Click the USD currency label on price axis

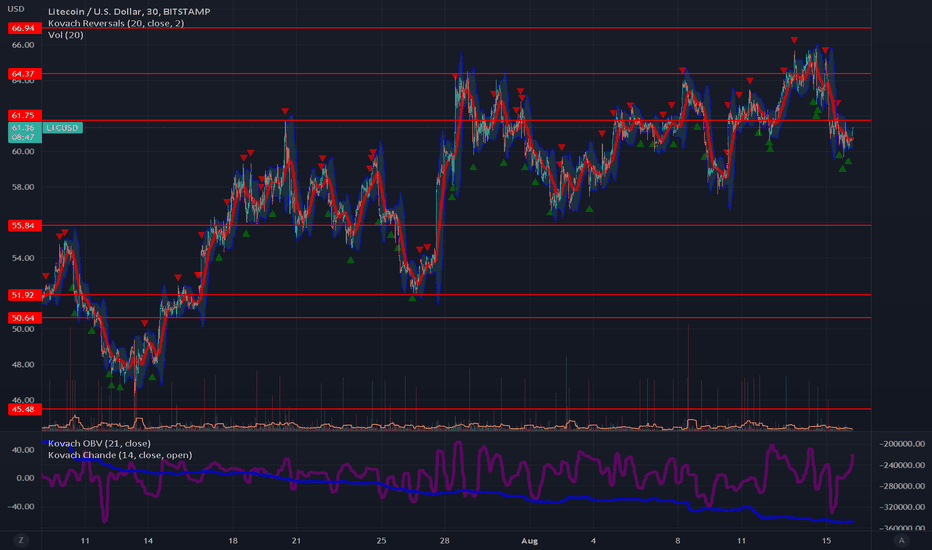pyautogui.click(x=15, y=9)
